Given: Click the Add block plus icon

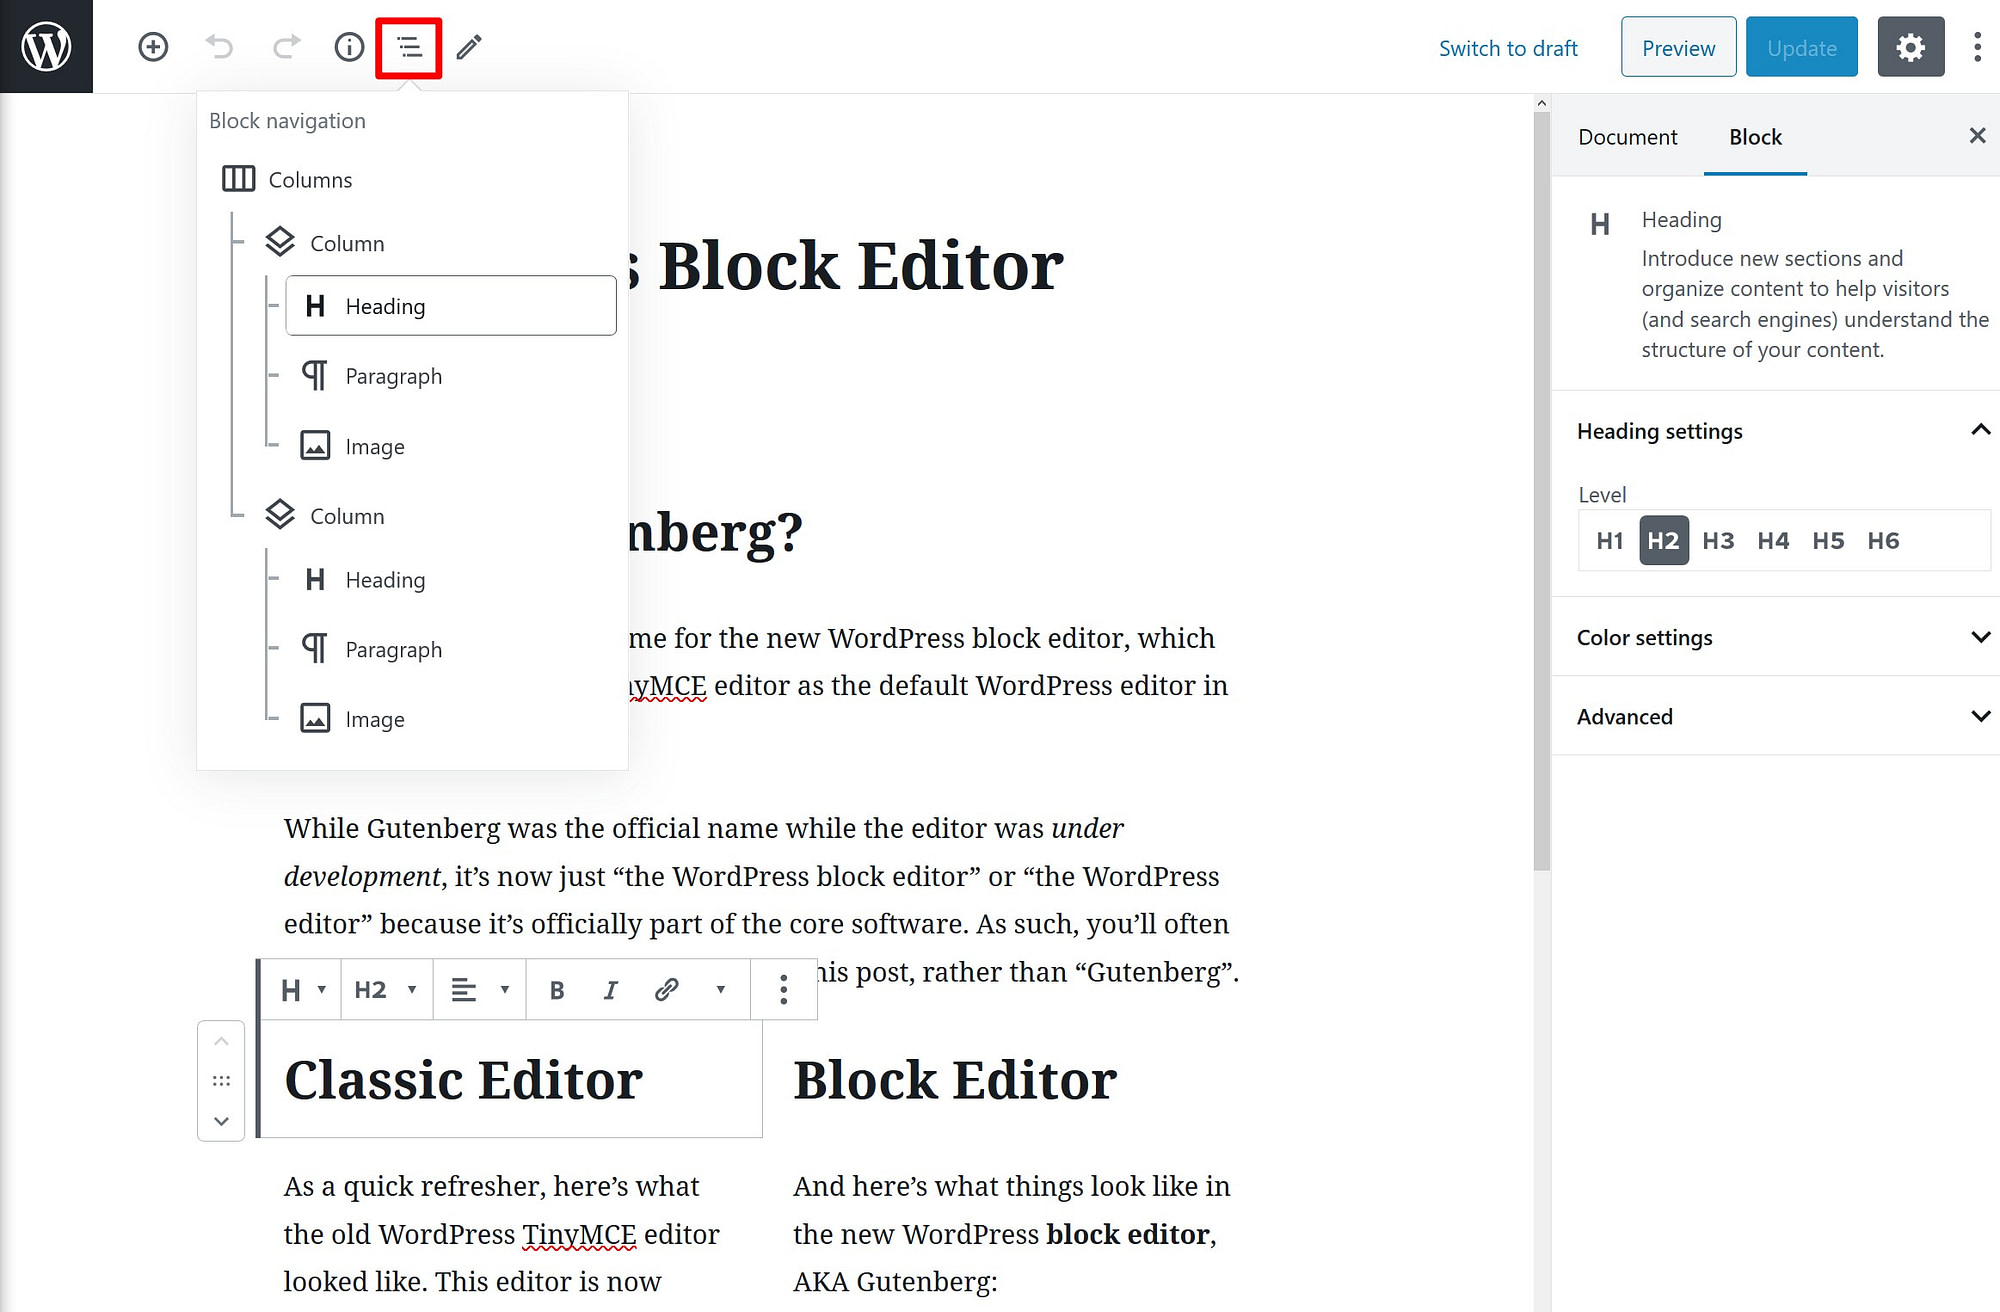Looking at the screenshot, I should click(153, 47).
